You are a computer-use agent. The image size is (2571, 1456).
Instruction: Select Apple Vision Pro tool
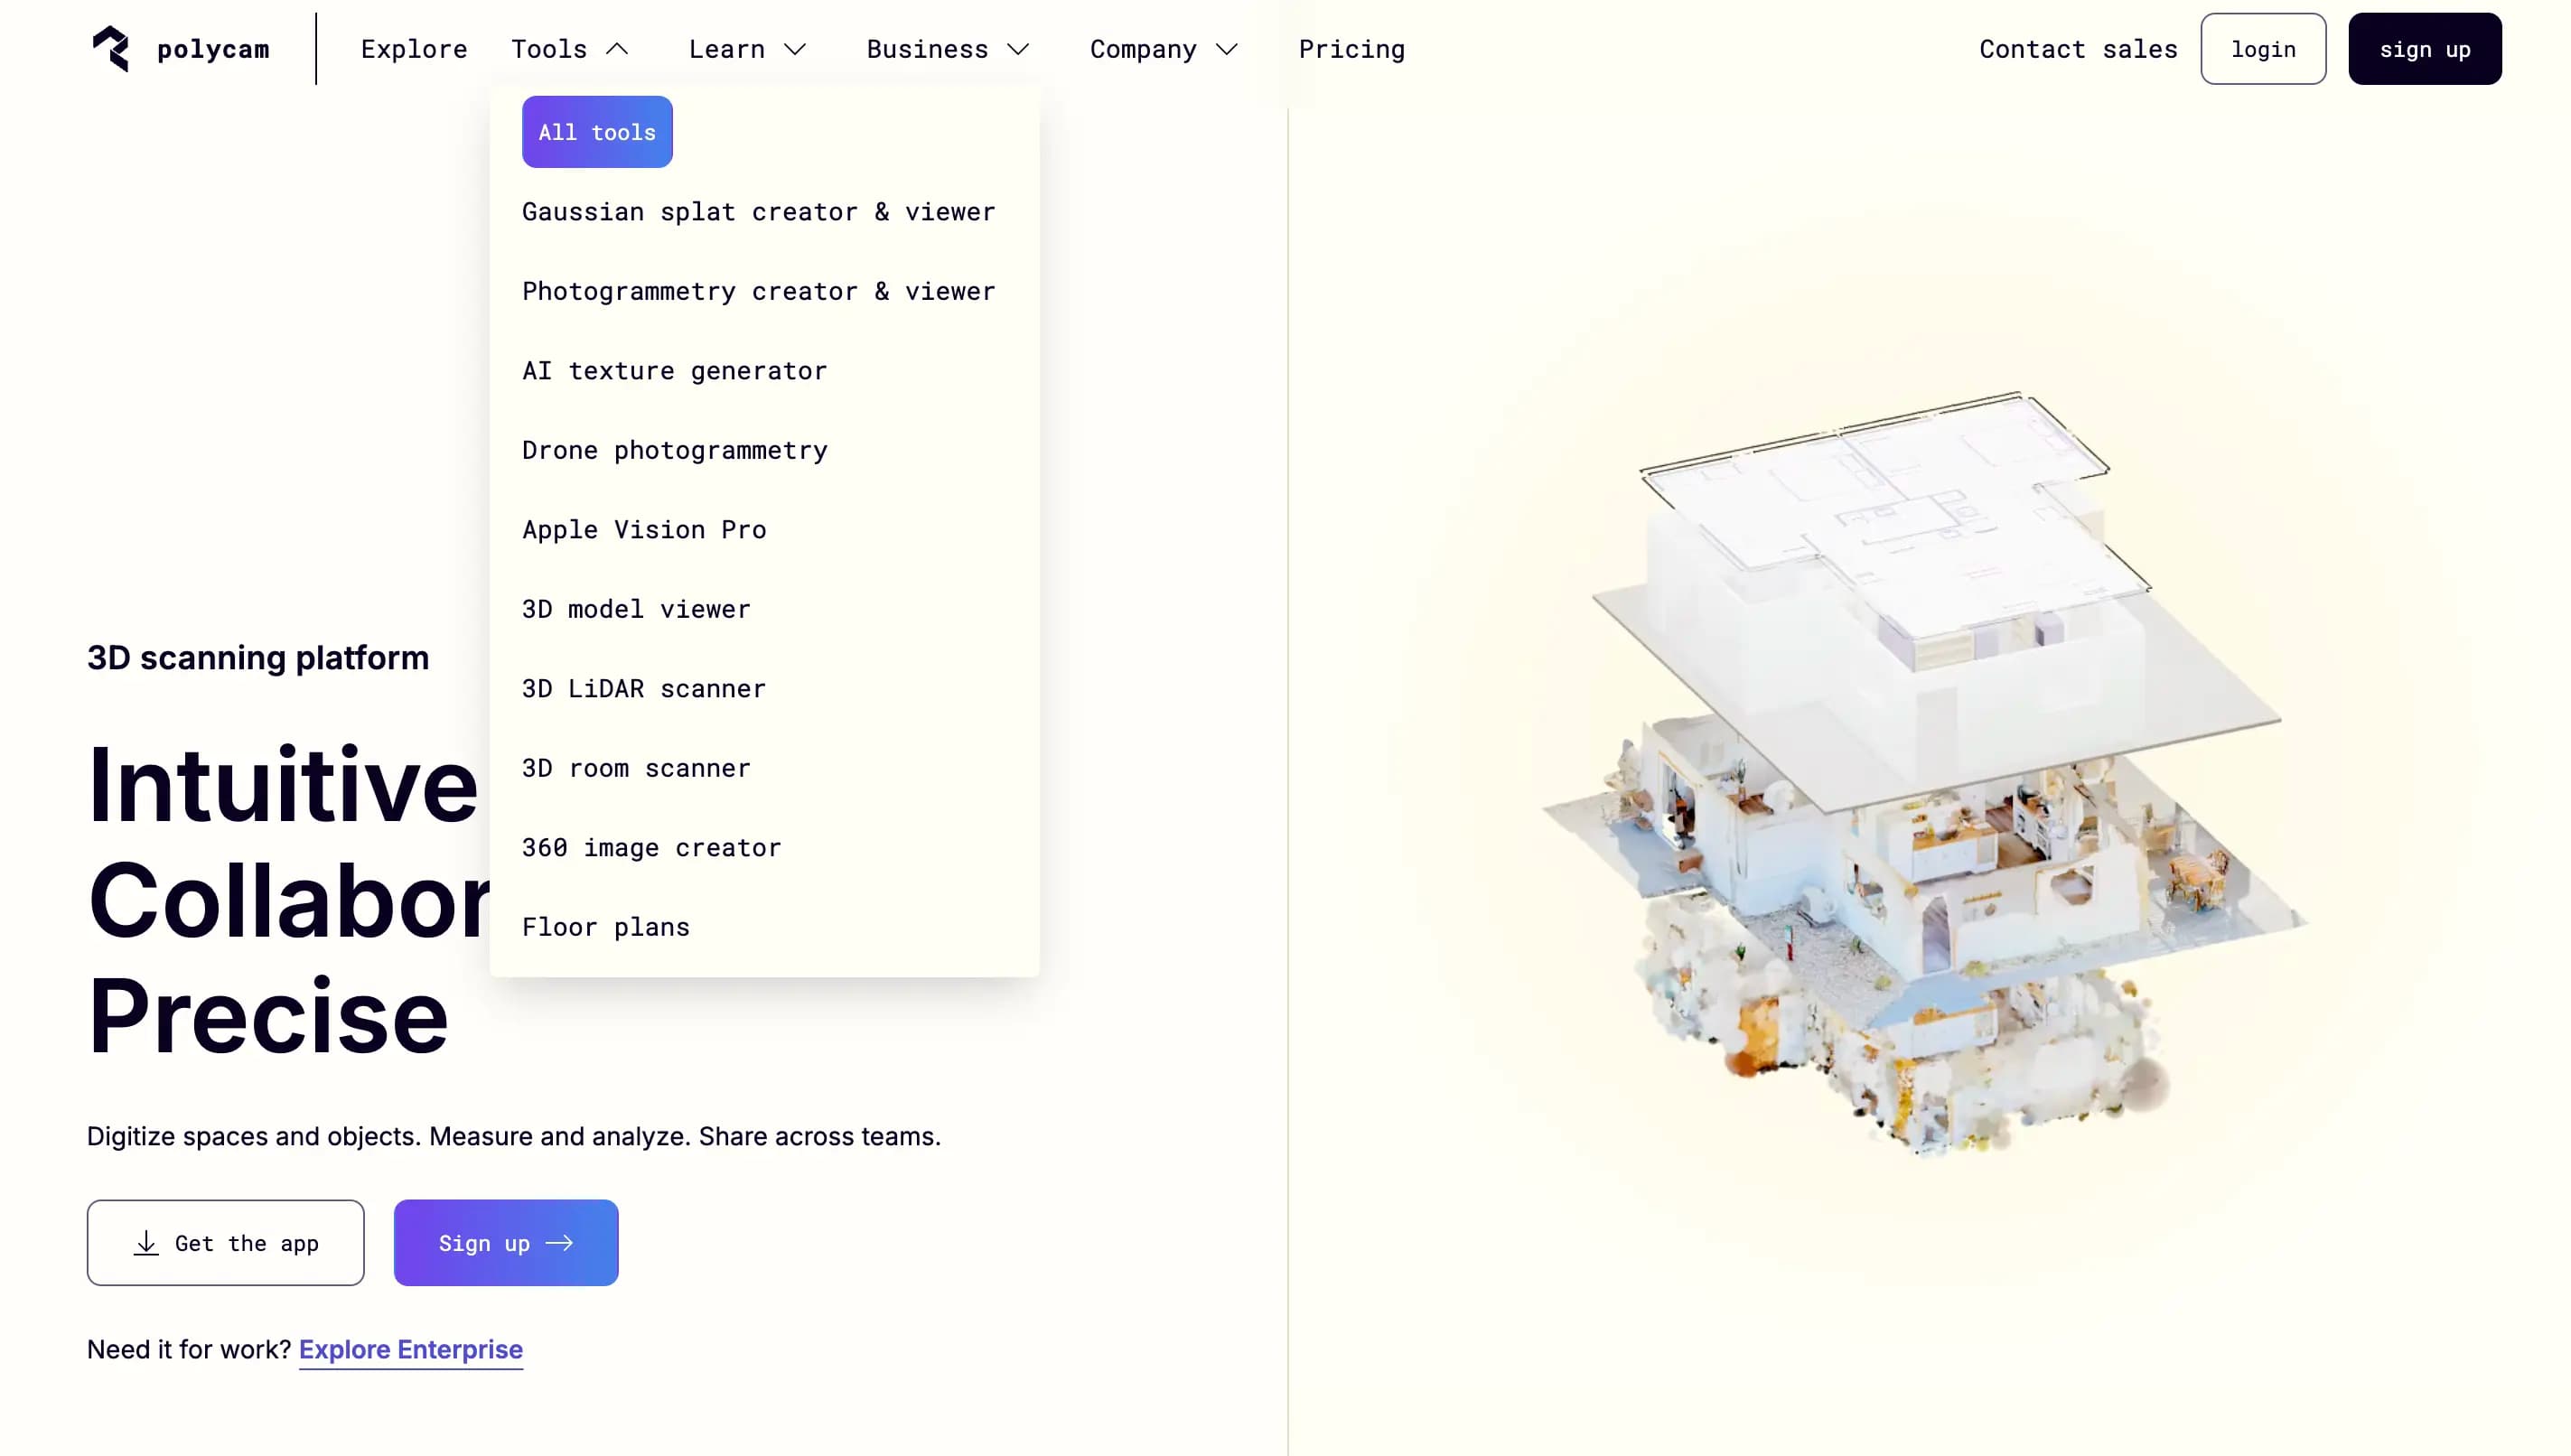644,527
